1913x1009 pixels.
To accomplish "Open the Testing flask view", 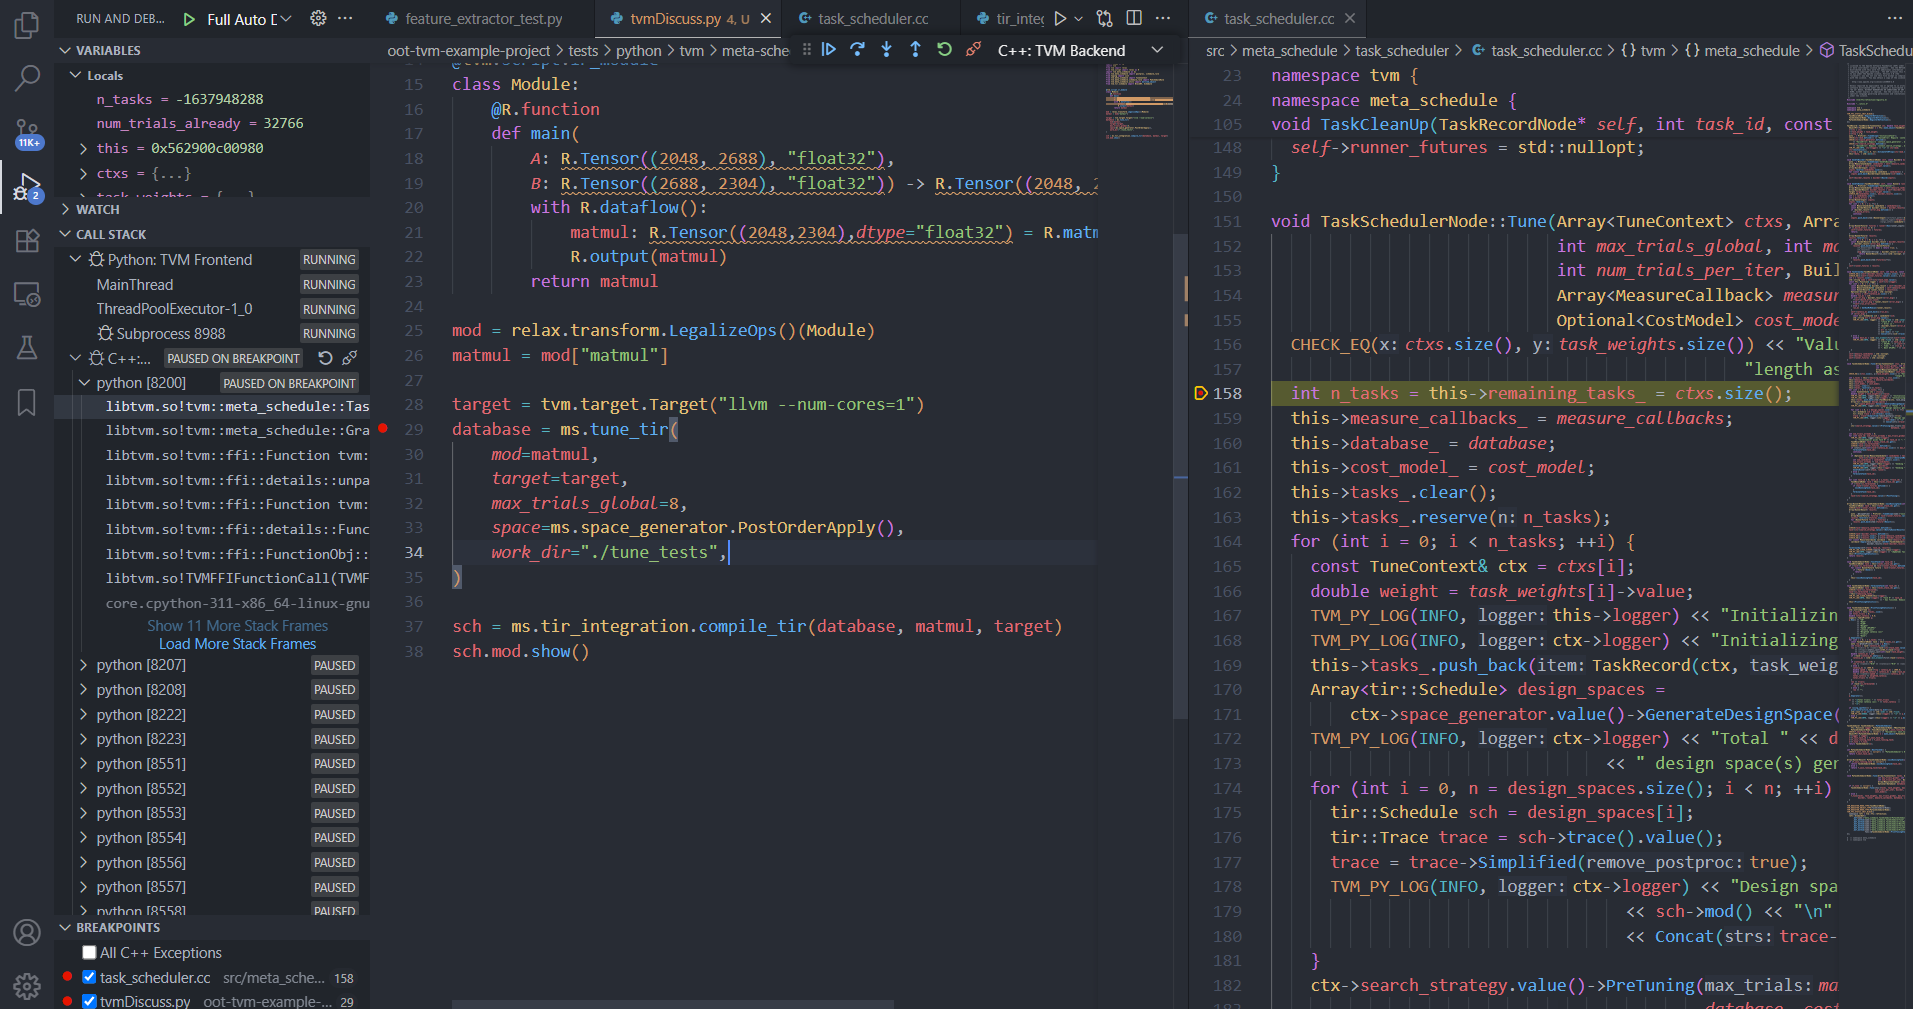I will pyautogui.click(x=27, y=348).
